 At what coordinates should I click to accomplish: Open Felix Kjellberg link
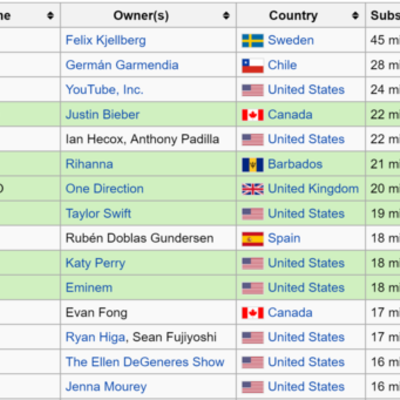pyautogui.click(x=106, y=40)
